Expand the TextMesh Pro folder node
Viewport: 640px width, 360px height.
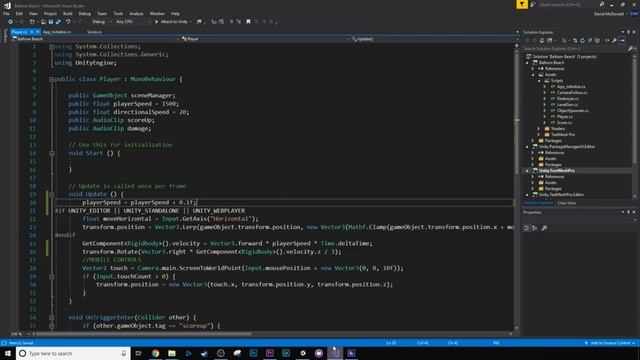539,135
